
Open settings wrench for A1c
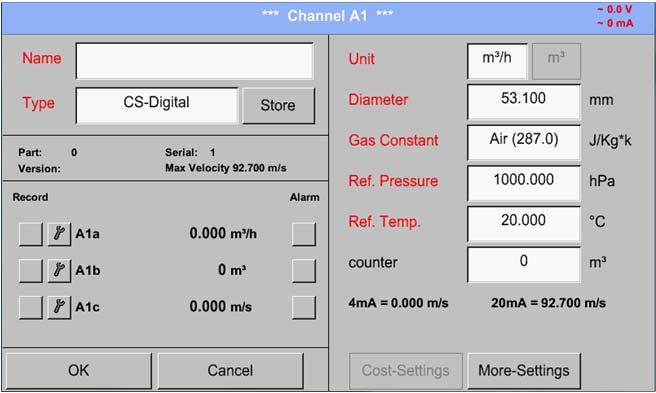(59, 307)
